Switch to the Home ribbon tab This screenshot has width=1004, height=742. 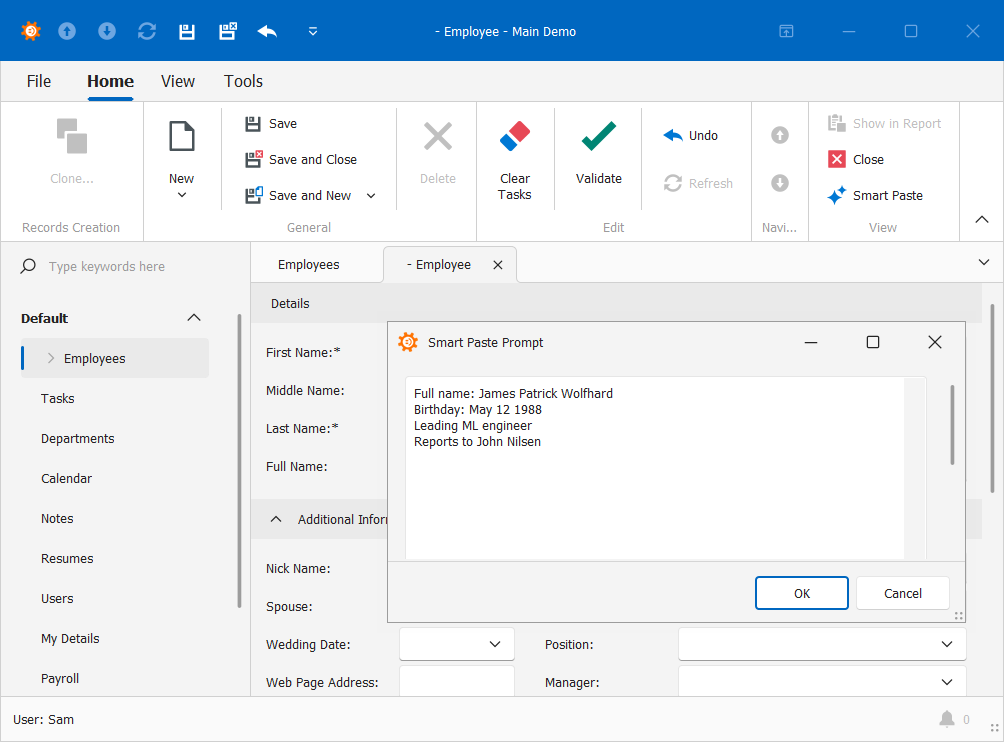click(110, 81)
